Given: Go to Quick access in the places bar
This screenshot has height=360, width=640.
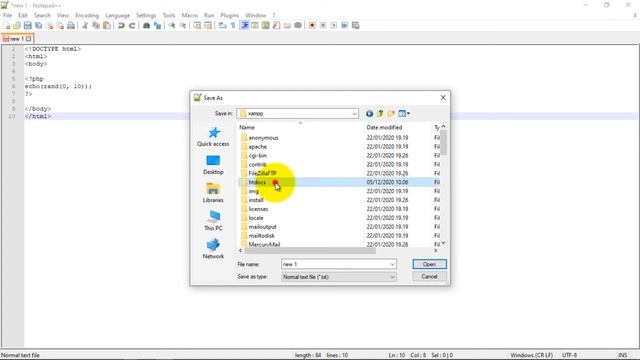Looking at the screenshot, I should click(213, 137).
